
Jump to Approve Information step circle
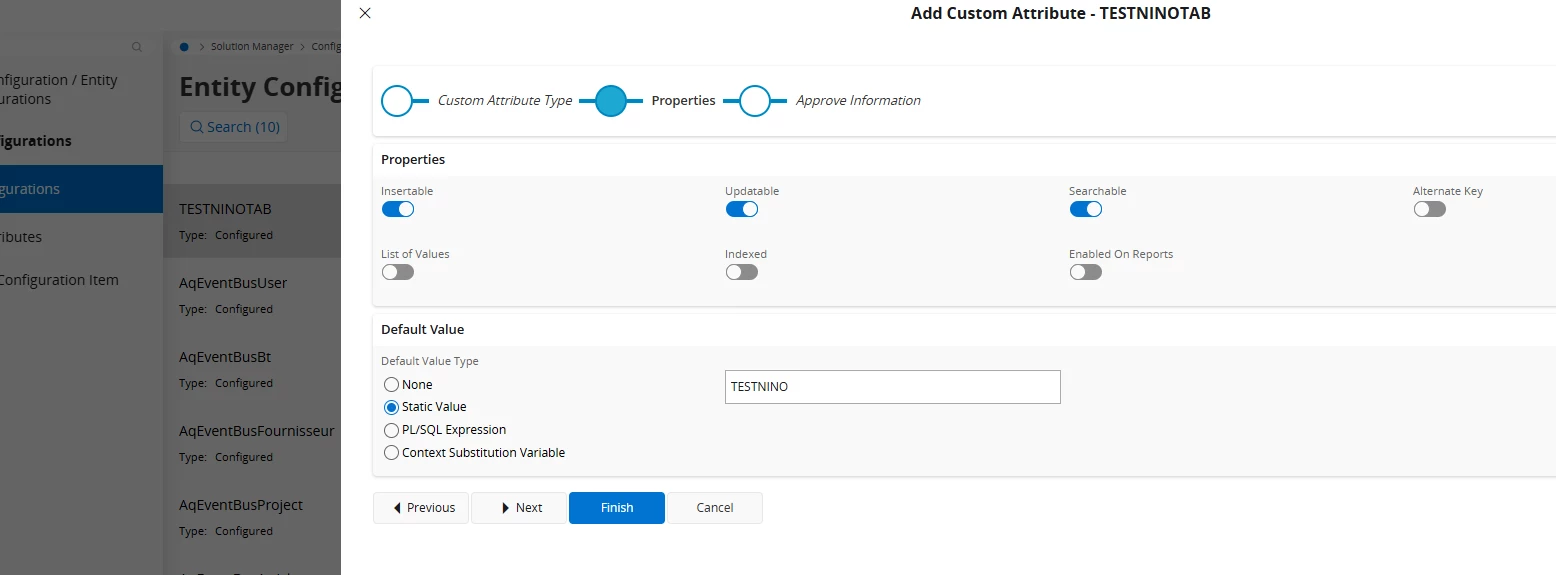coord(755,101)
